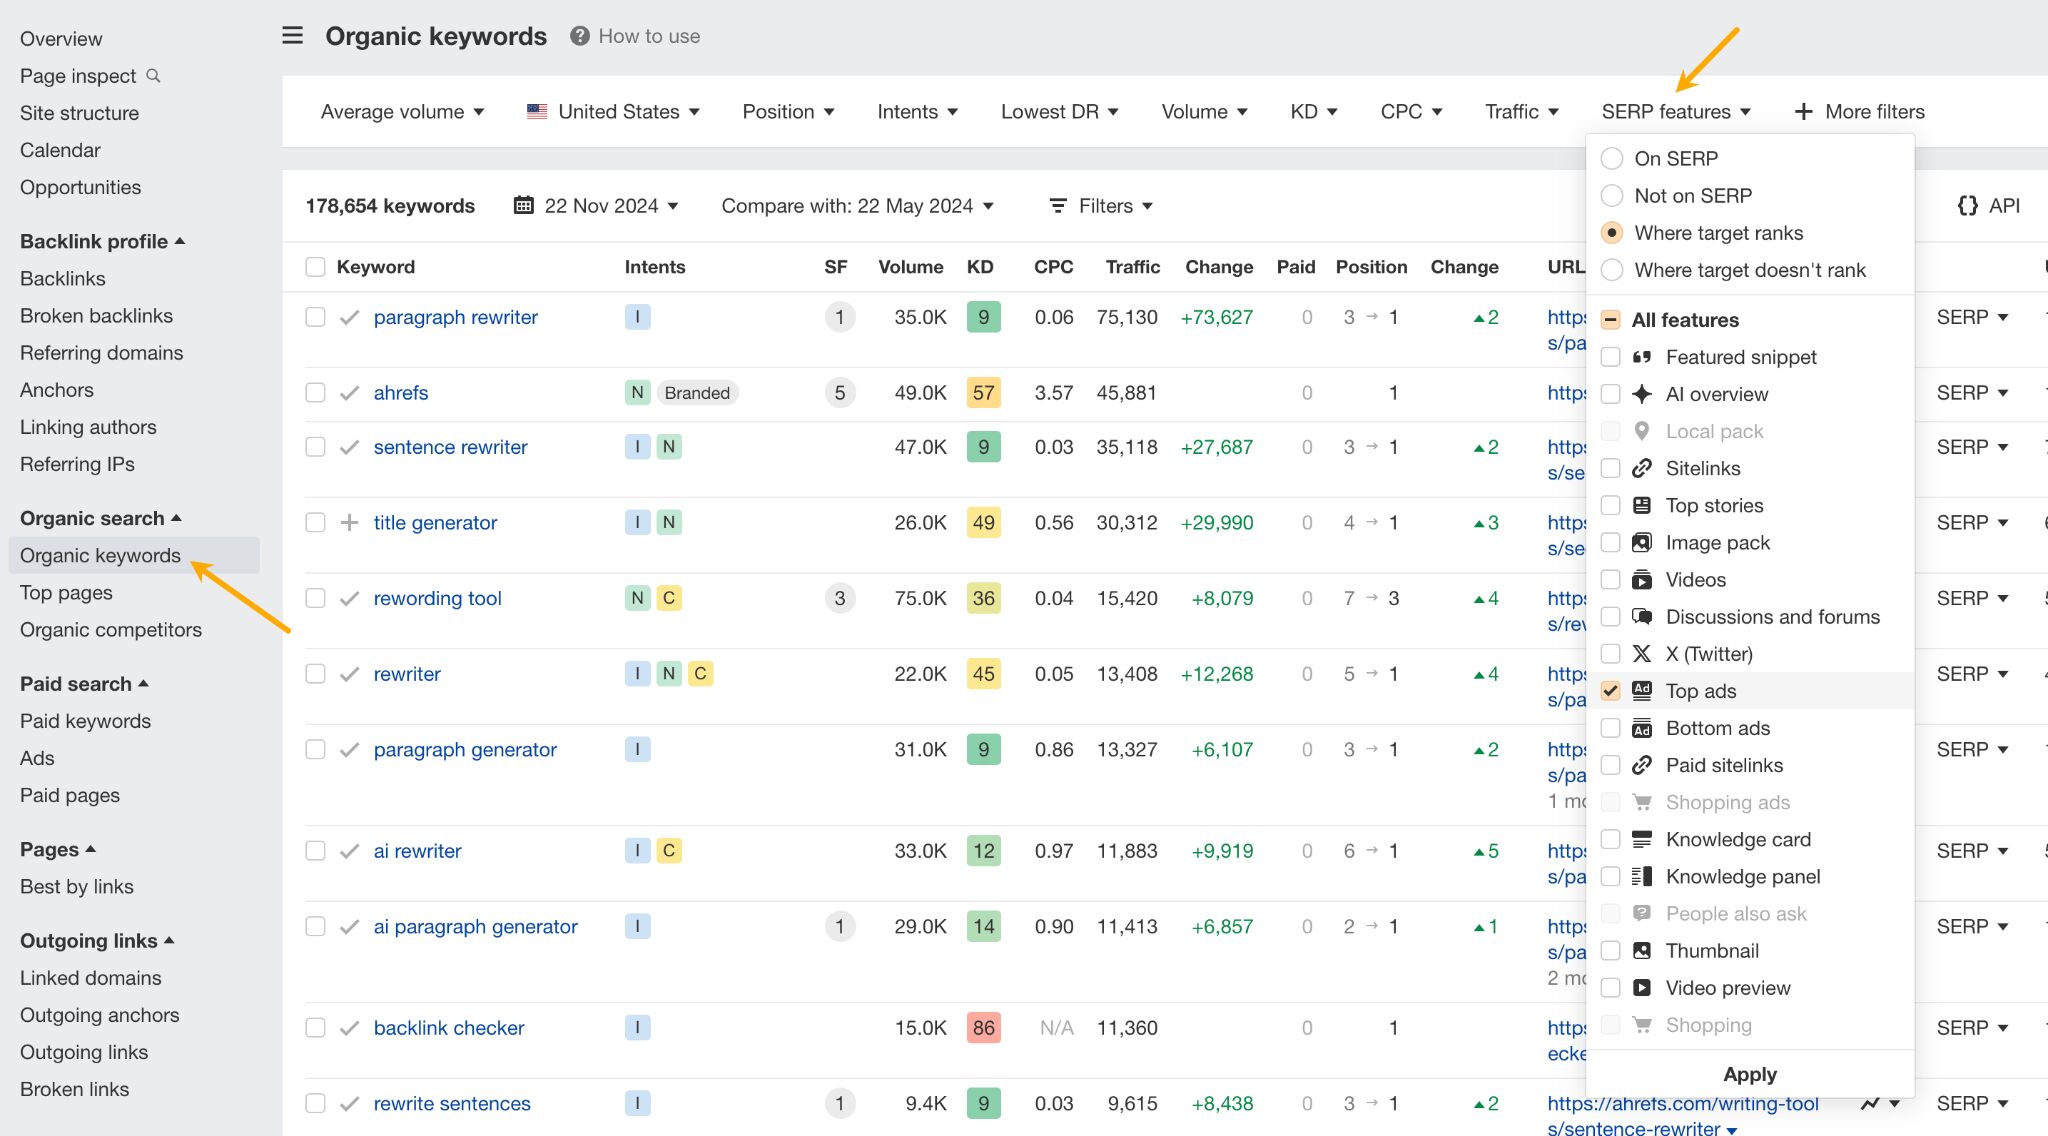The width and height of the screenshot is (2048, 1136).
Task: Click the Apply button in SERP features
Action: (x=1751, y=1073)
